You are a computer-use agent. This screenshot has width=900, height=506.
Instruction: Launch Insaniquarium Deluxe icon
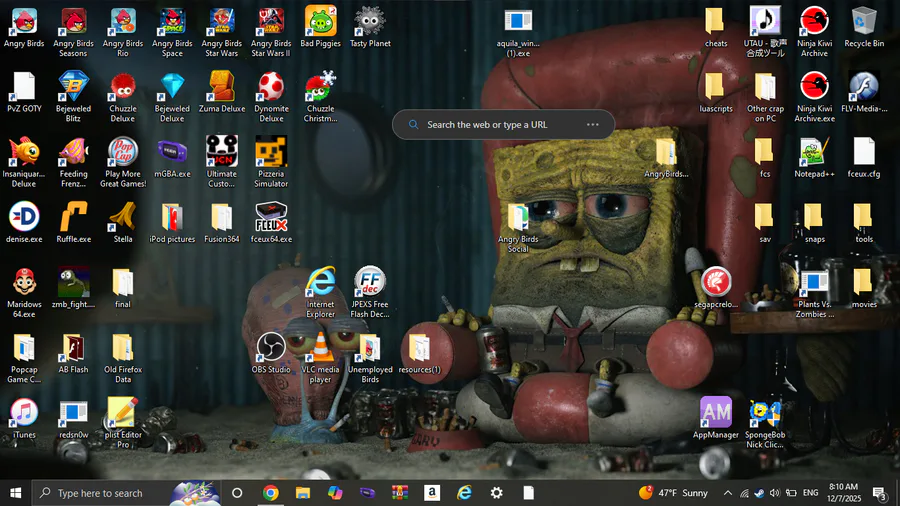point(24,162)
